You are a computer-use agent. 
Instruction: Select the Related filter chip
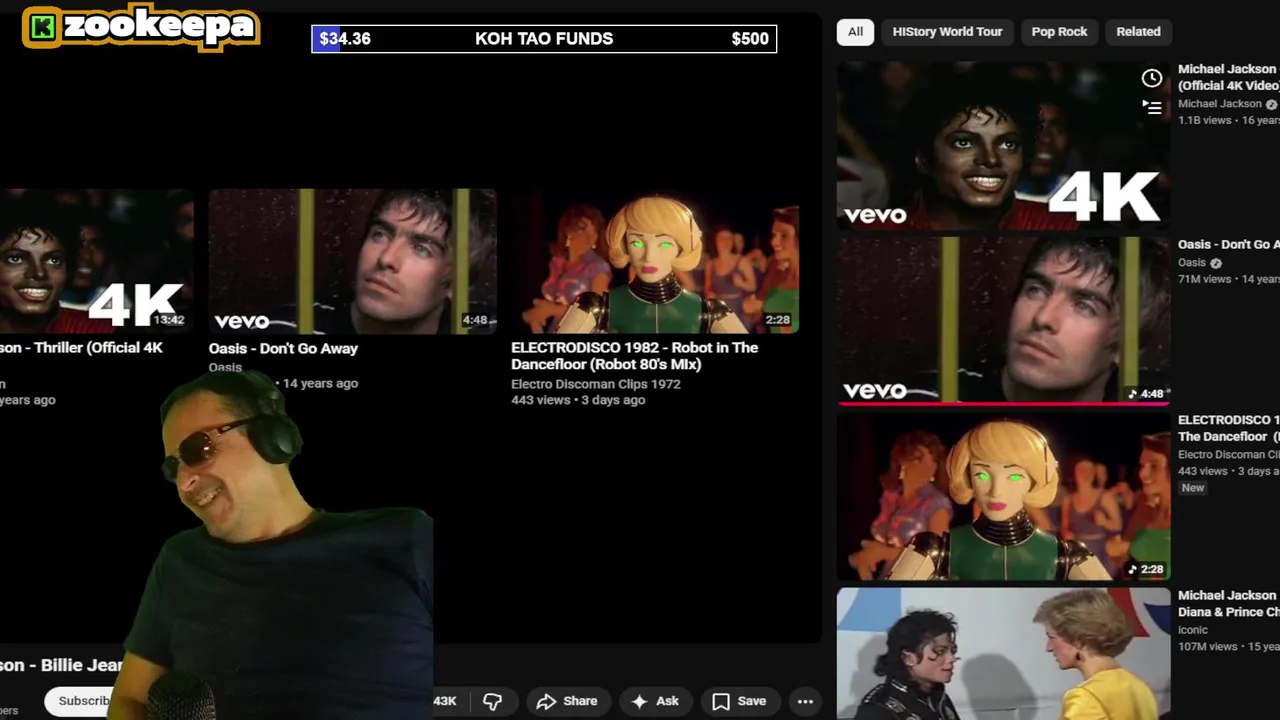[x=1138, y=31]
